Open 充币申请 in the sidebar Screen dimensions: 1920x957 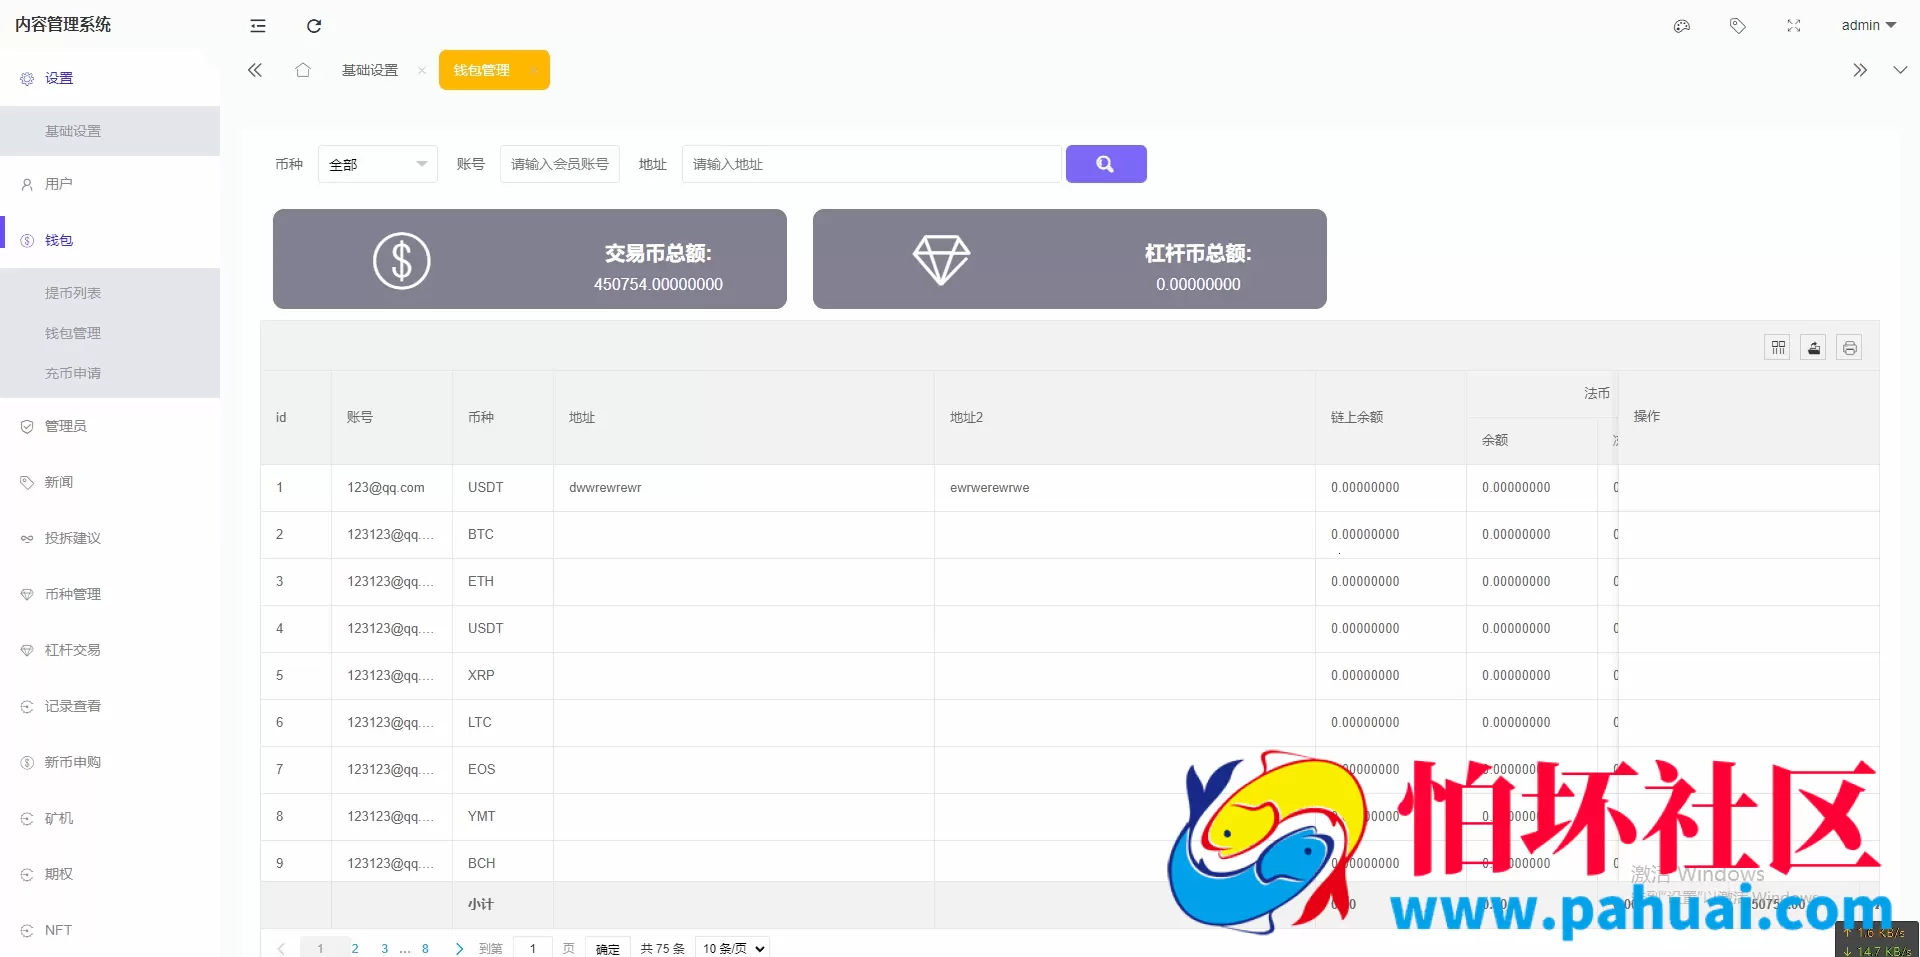coord(110,373)
